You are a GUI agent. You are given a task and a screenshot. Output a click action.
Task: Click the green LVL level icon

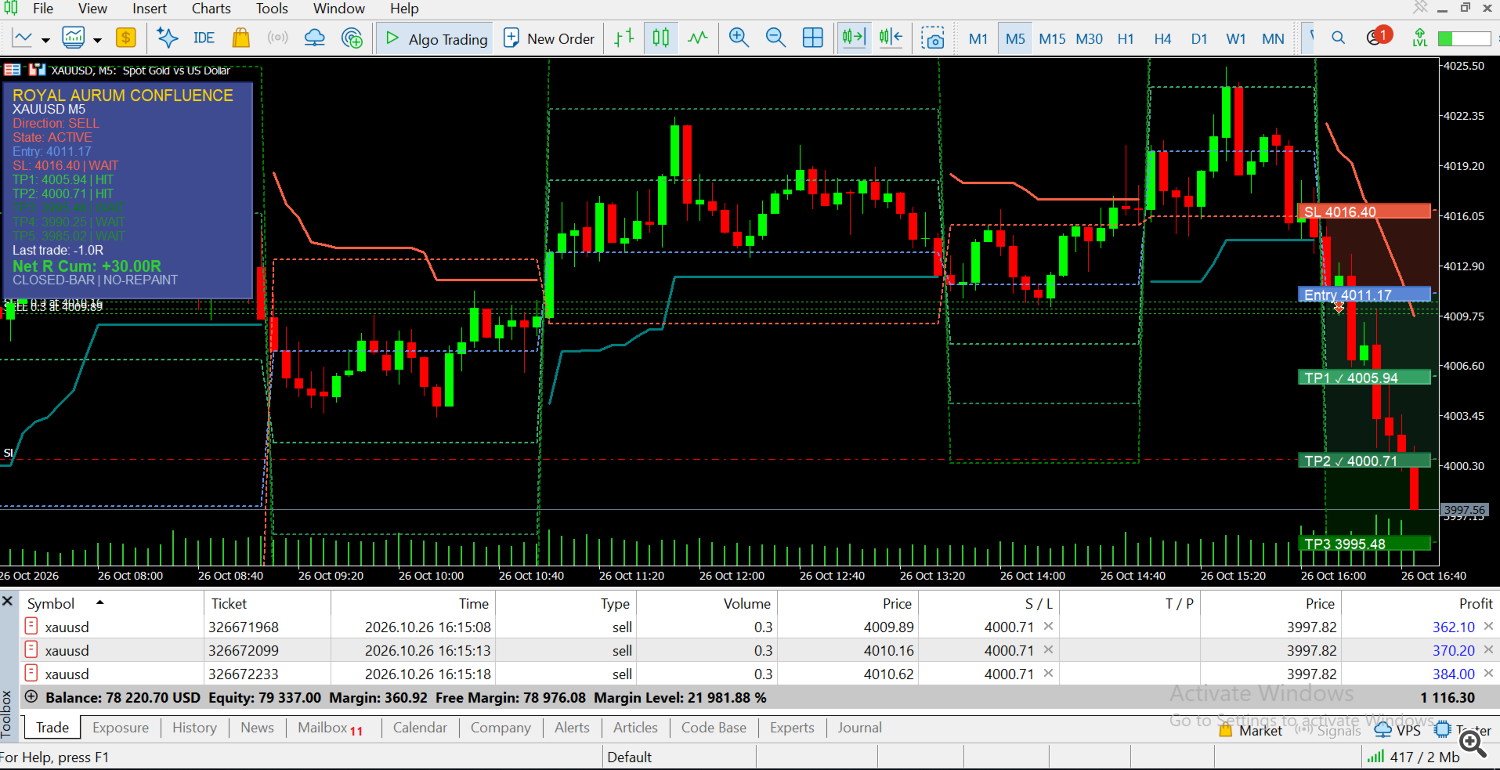[1419, 38]
